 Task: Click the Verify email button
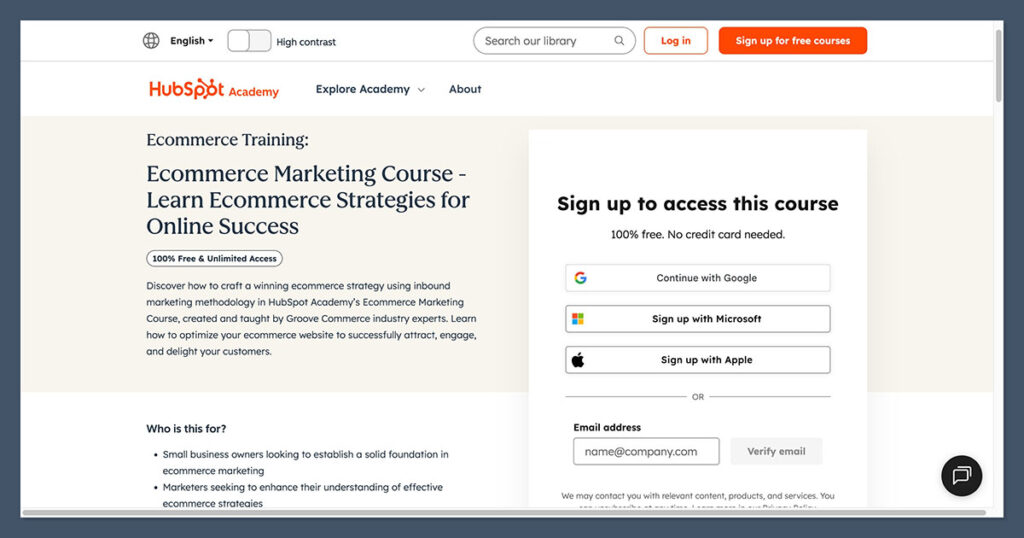pos(776,451)
